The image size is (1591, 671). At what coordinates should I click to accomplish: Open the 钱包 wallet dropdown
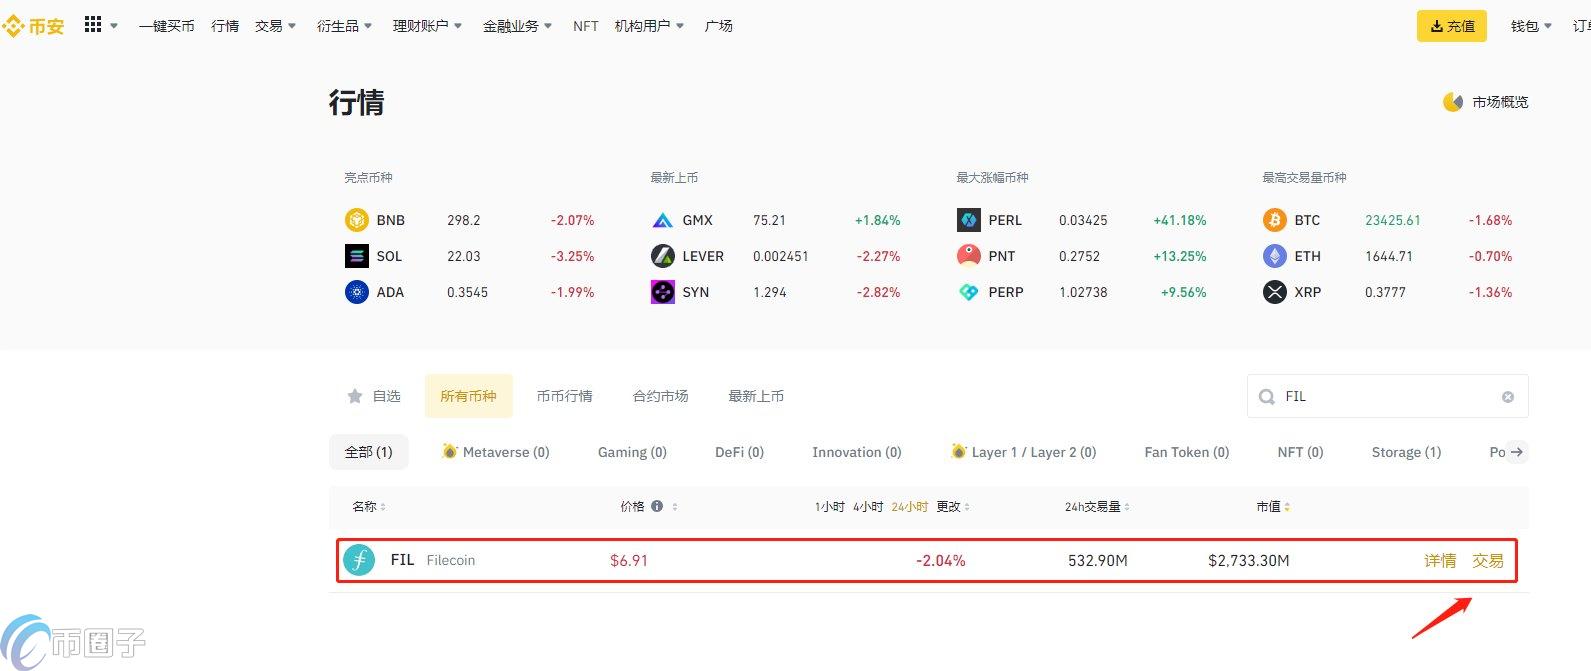[1531, 26]
